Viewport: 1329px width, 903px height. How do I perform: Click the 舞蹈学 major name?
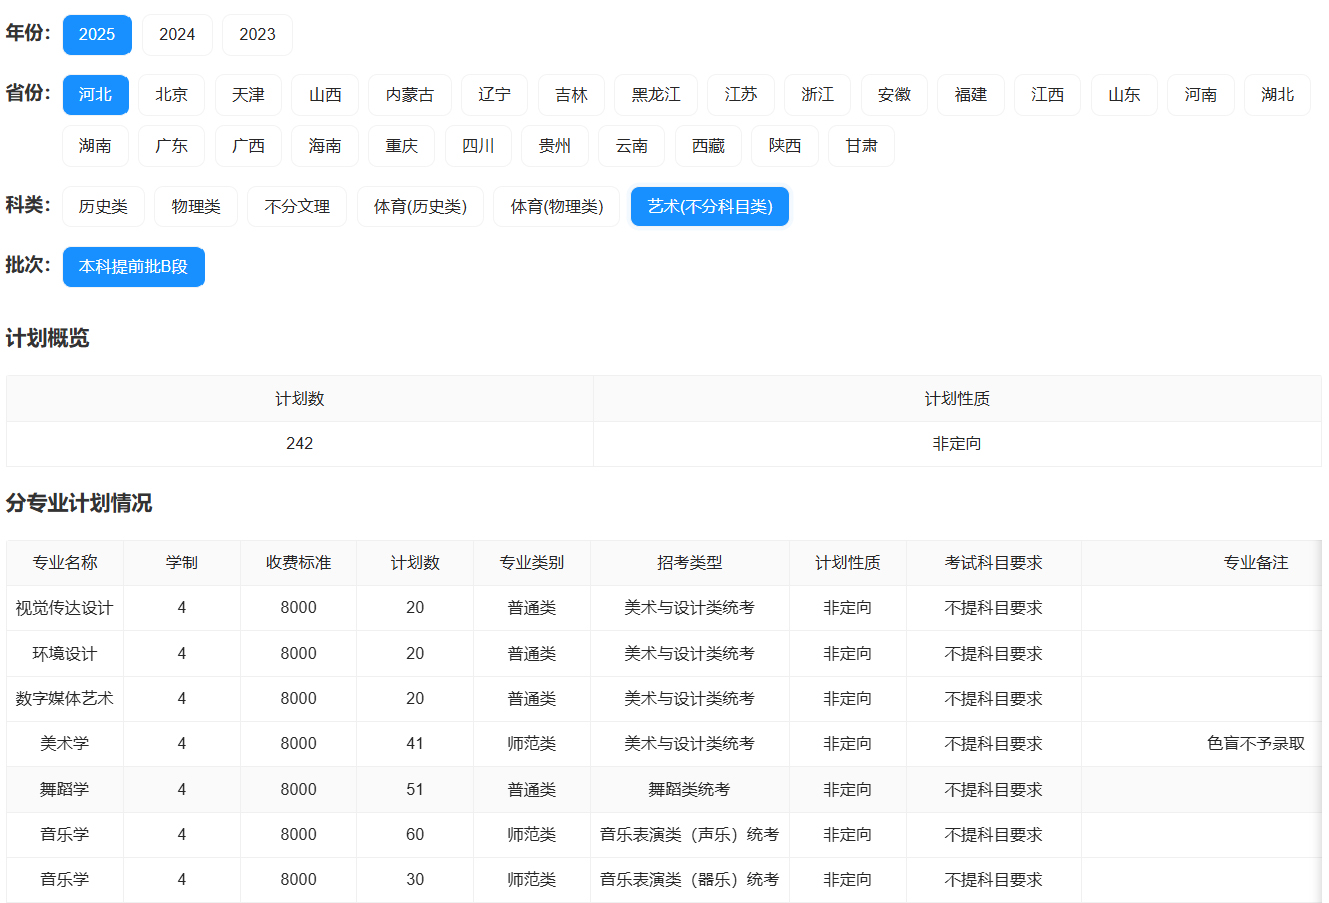tap(65, 790)
